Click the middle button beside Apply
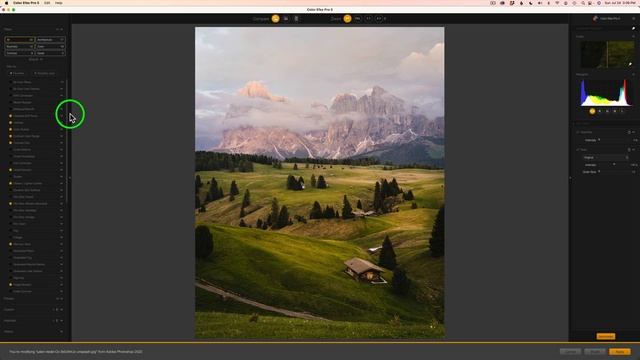 click(x=595, y=351)
